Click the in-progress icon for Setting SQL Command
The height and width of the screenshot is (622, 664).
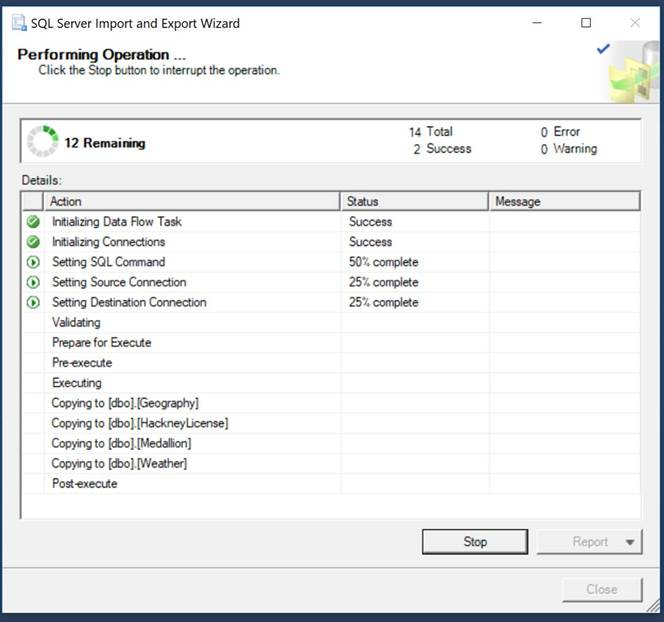[33, 262]
